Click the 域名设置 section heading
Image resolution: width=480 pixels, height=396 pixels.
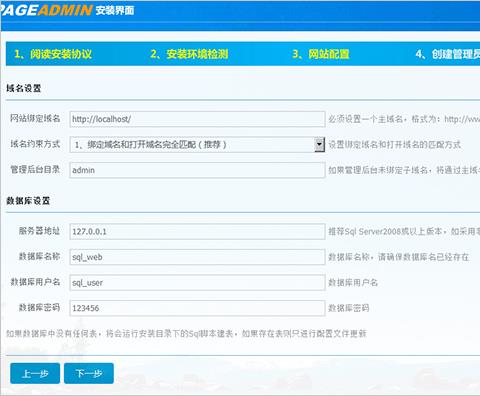tap(24, 88)
